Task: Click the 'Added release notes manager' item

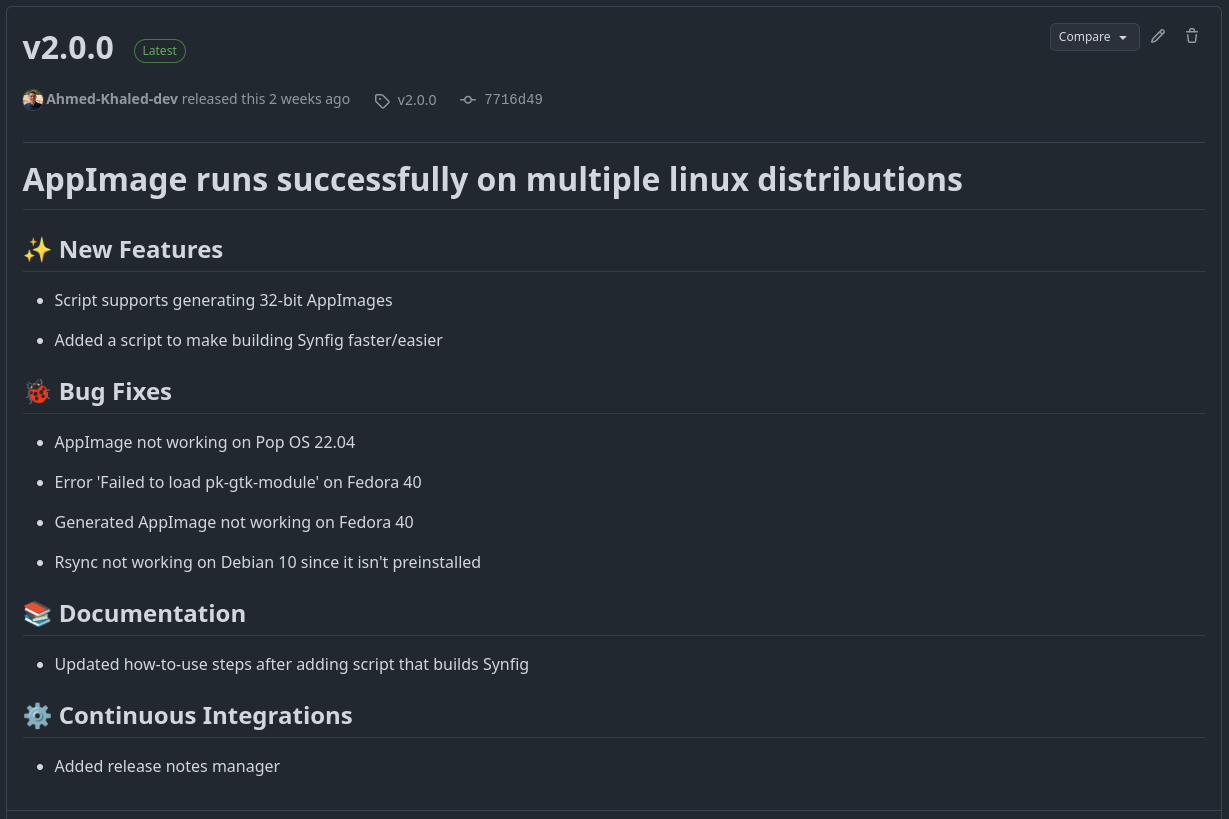Action: (x=167, y=766)
